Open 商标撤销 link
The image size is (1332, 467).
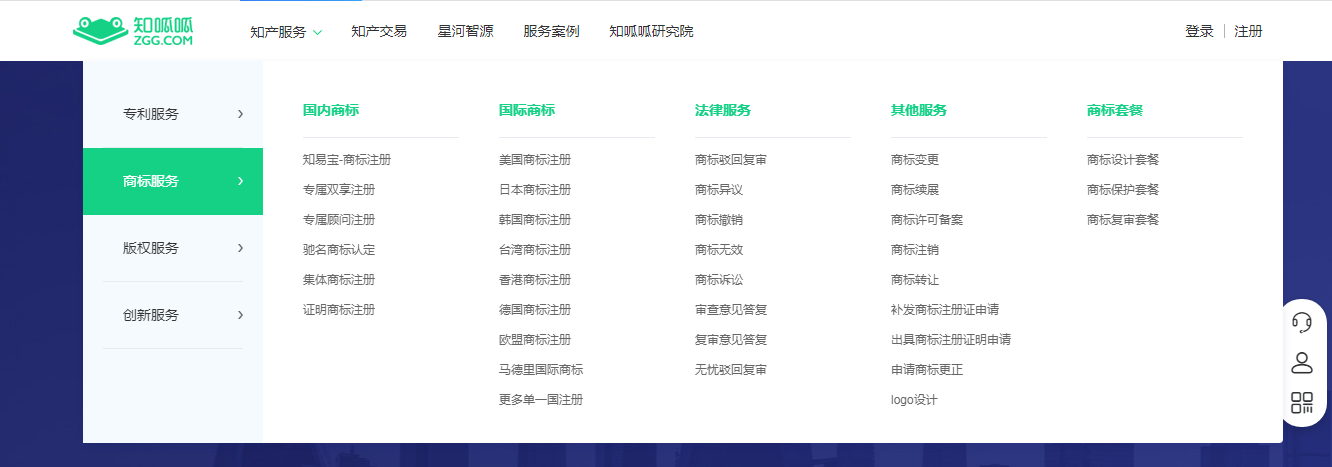pyautogui.click(x=719, y=220)
